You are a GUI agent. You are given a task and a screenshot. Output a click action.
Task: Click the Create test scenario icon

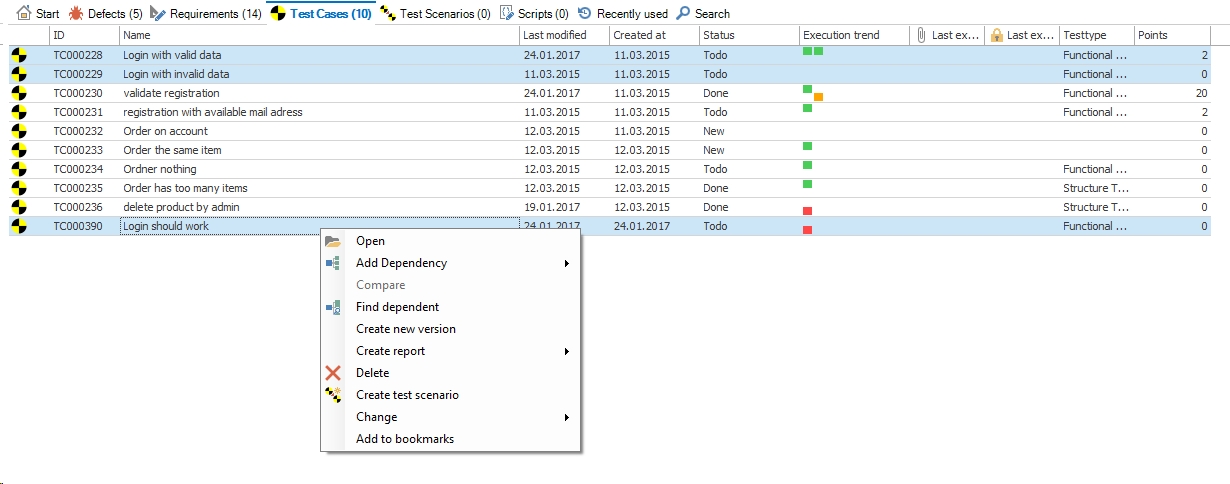coord(333,395)
